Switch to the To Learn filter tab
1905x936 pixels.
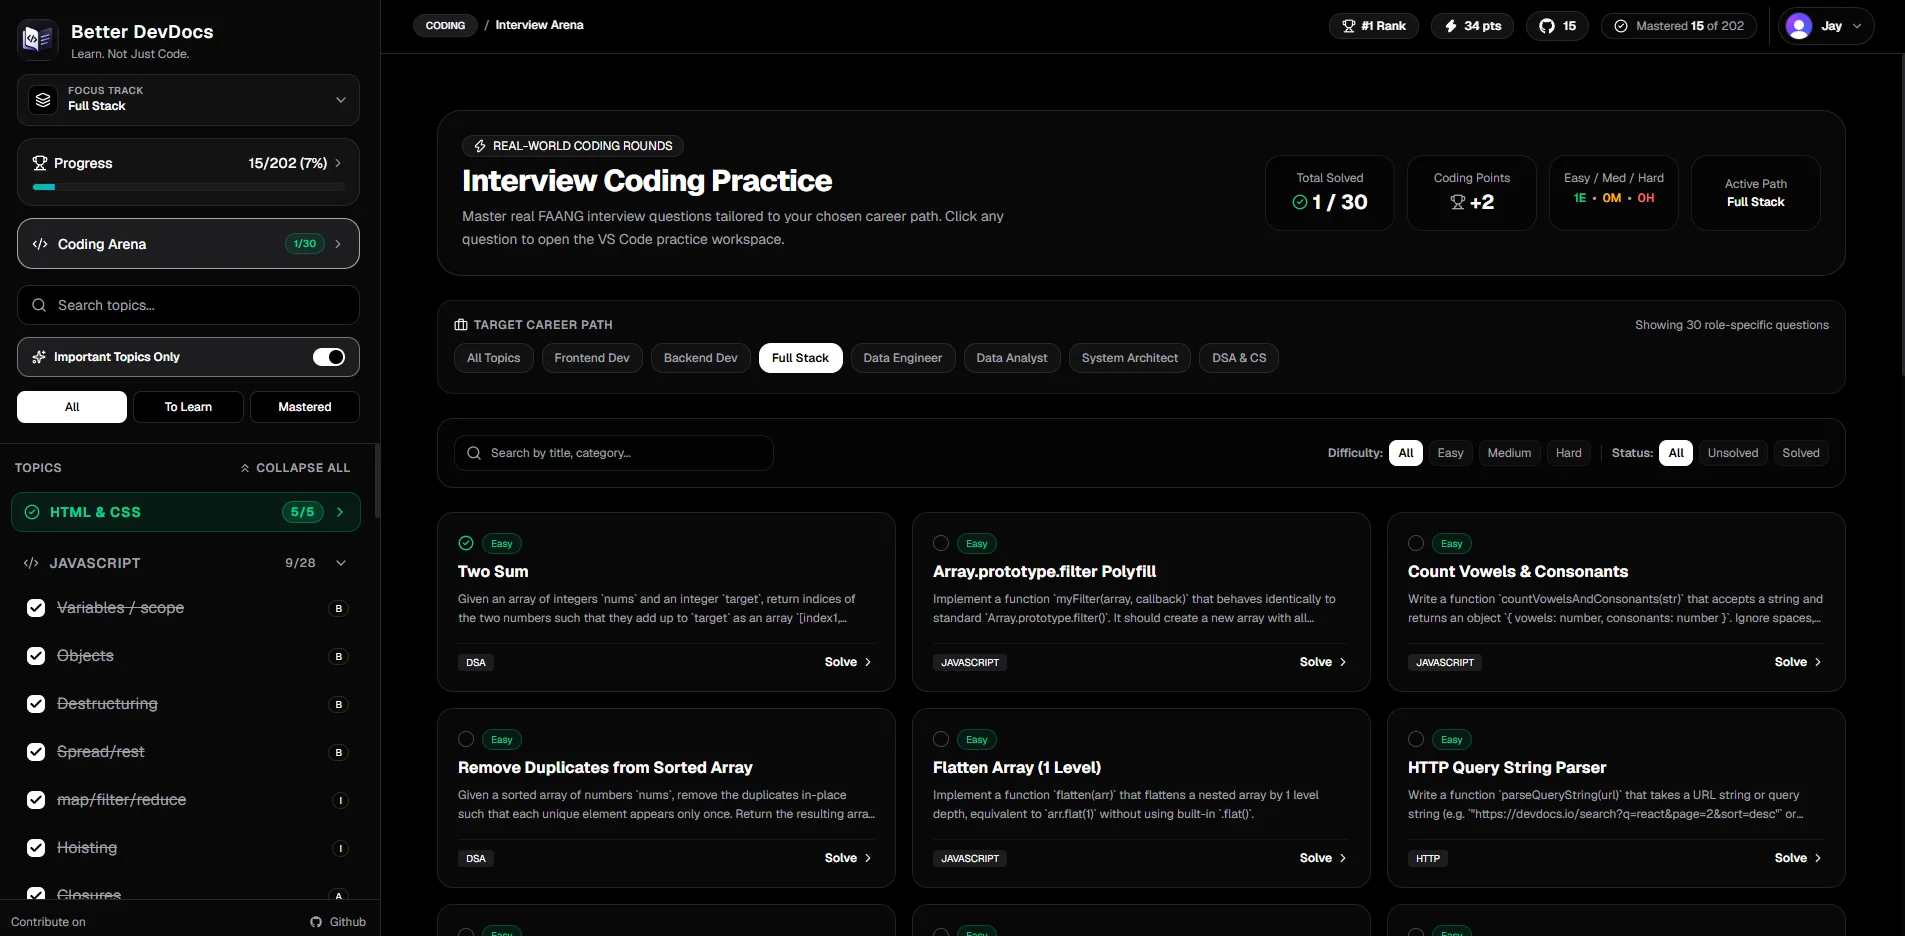coord(188,407)
